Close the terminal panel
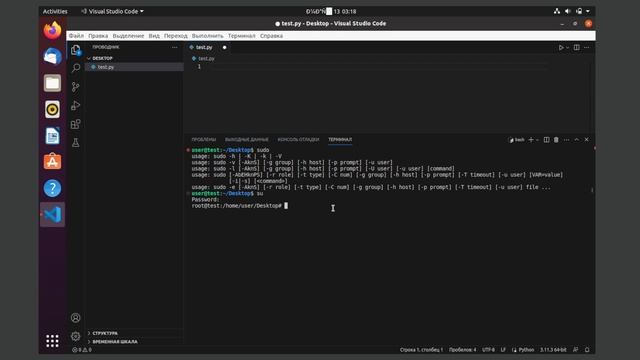 click(x=587, y=140)
